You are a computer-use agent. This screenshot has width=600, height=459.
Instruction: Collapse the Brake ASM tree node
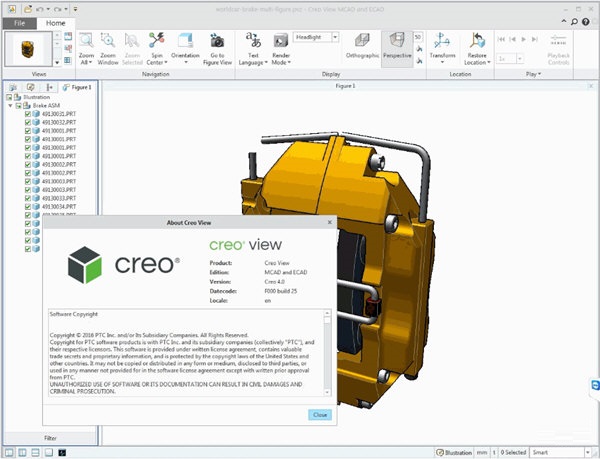point(11,105)
